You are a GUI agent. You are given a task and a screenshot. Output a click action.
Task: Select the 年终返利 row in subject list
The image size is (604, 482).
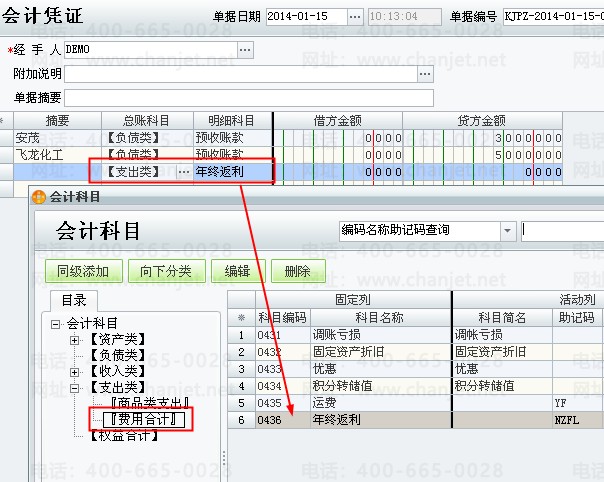[x=380, y=420]
